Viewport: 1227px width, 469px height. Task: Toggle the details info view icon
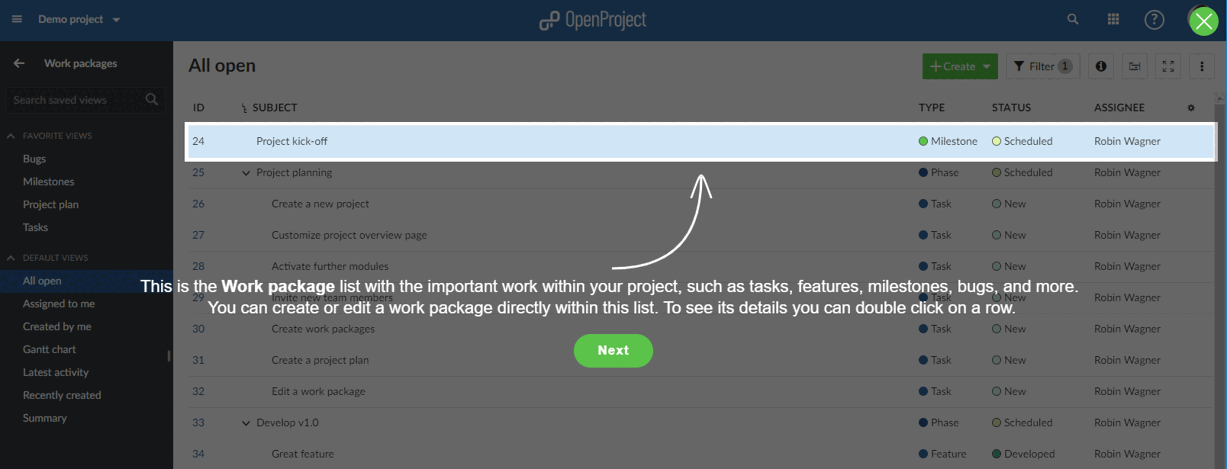(x=1101, y=66)
